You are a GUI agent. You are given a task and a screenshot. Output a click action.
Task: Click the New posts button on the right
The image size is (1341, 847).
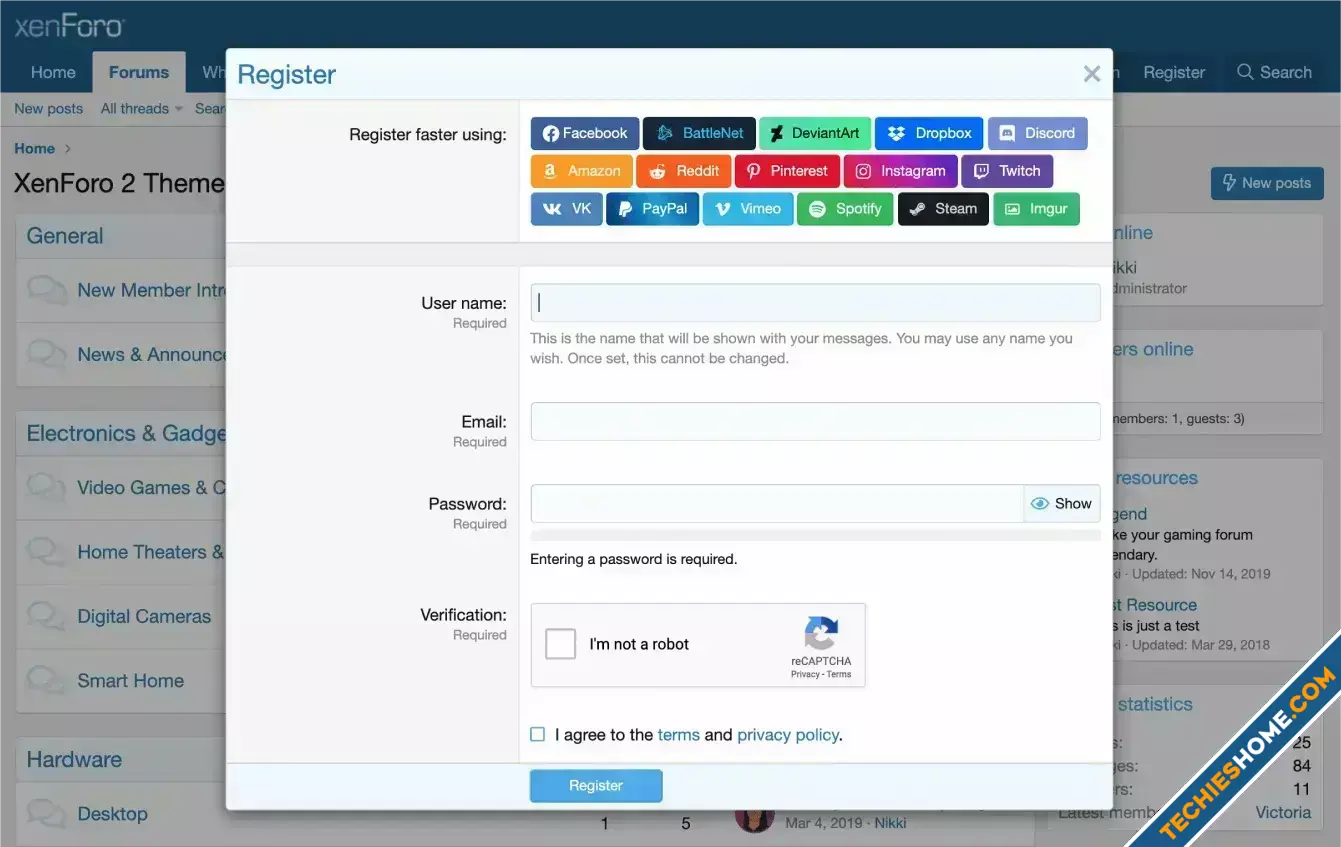[x=1267, y=183]
